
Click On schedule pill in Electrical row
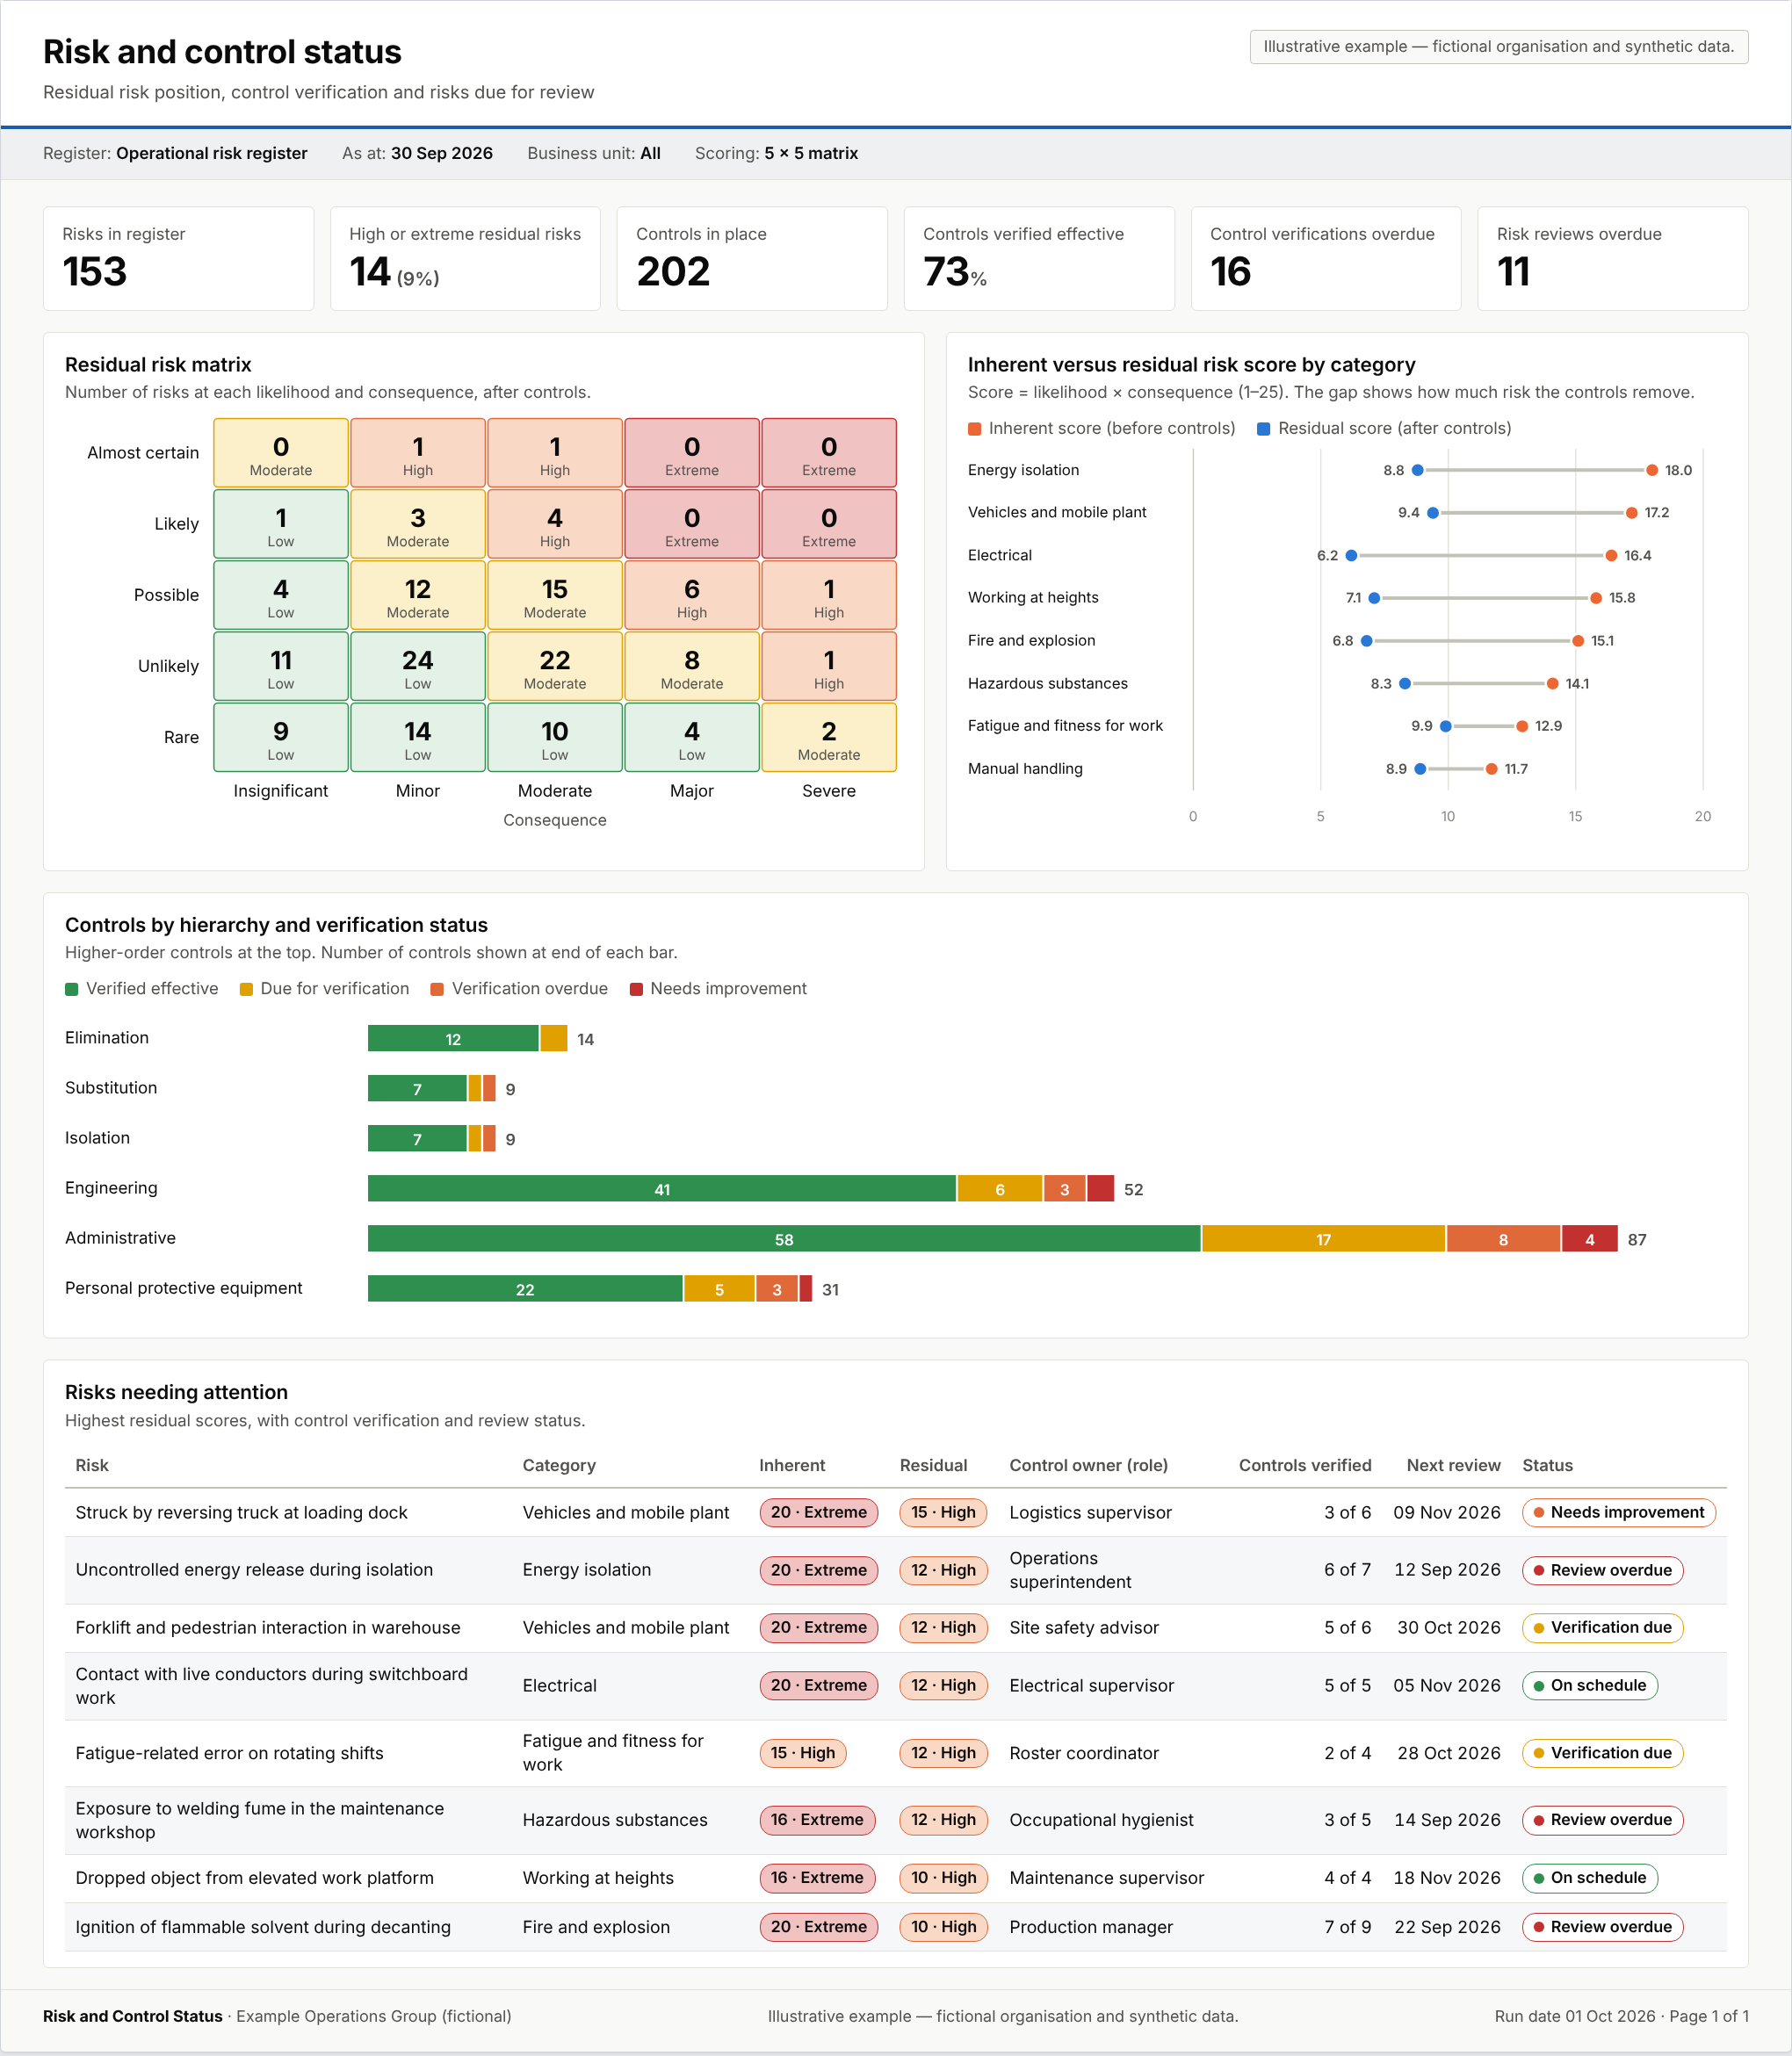1590,1685
